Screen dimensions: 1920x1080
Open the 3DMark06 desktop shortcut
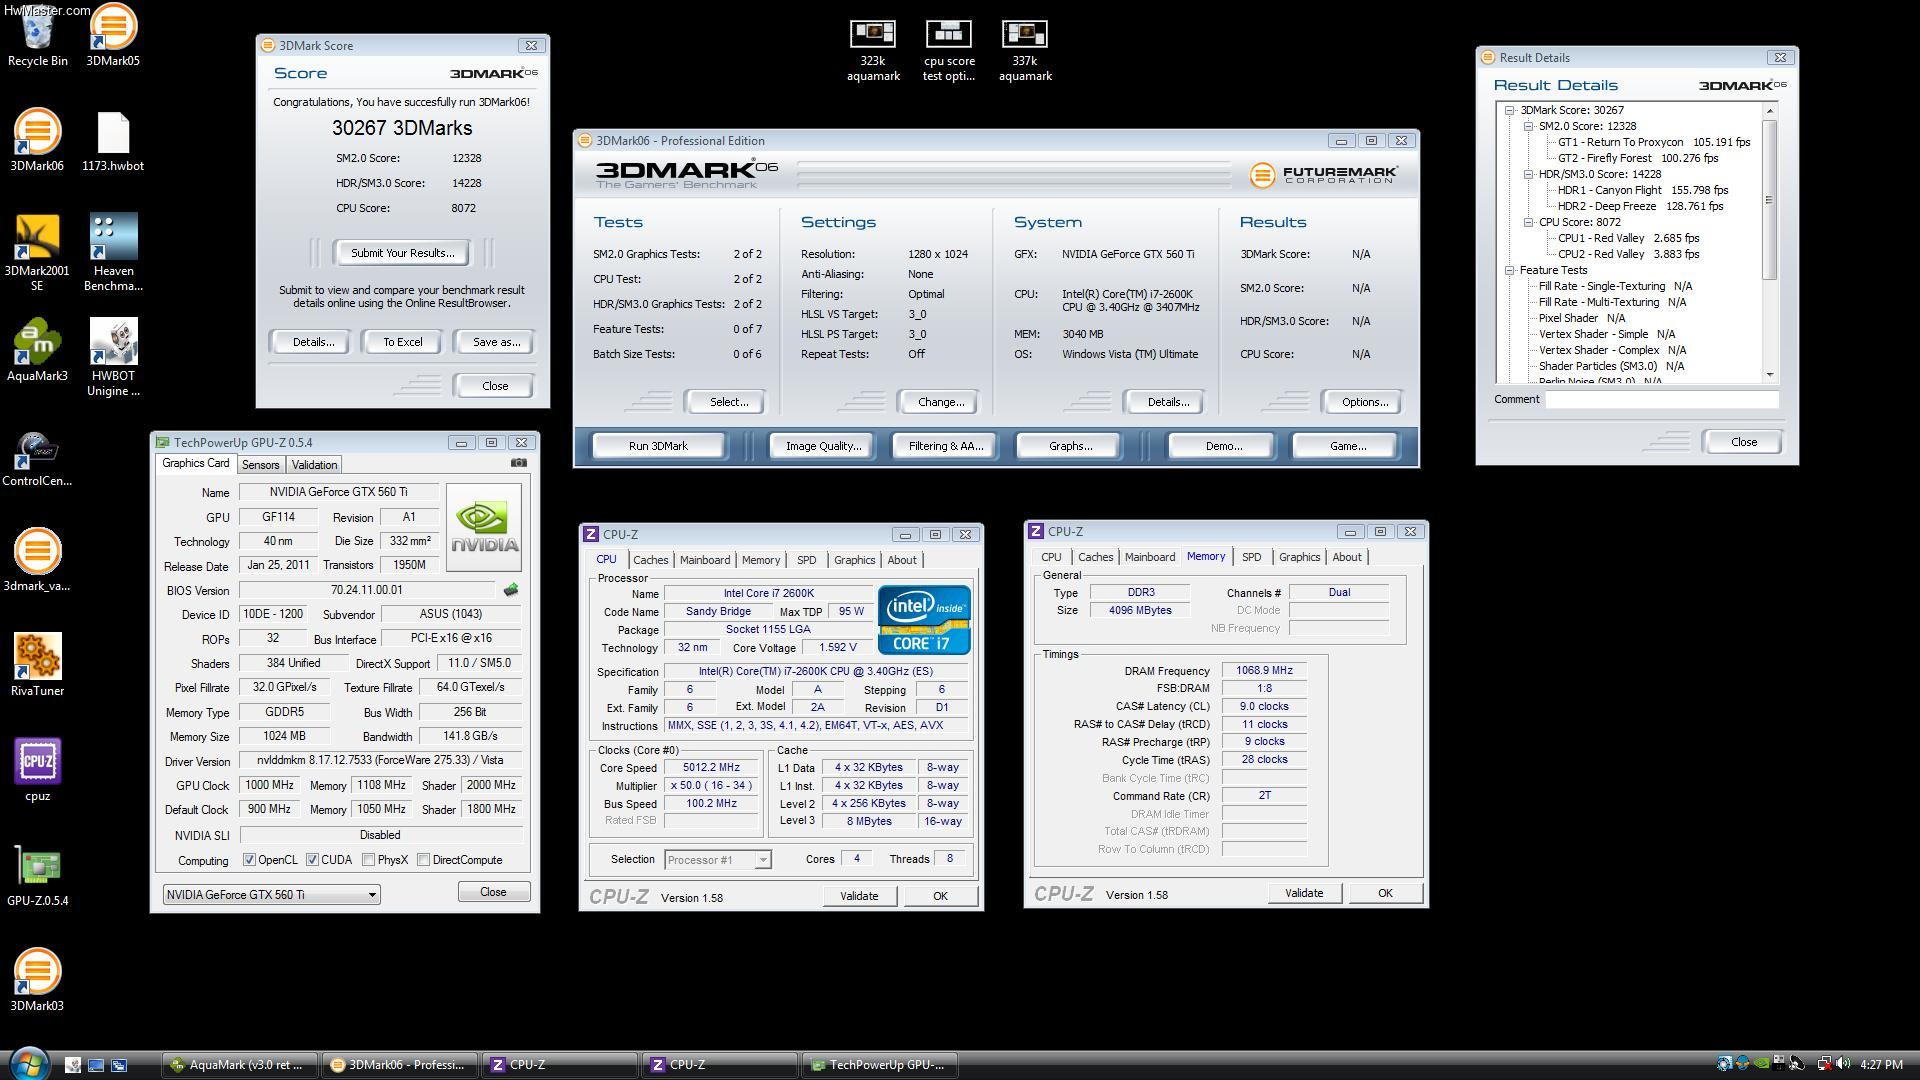click(37, 141)
